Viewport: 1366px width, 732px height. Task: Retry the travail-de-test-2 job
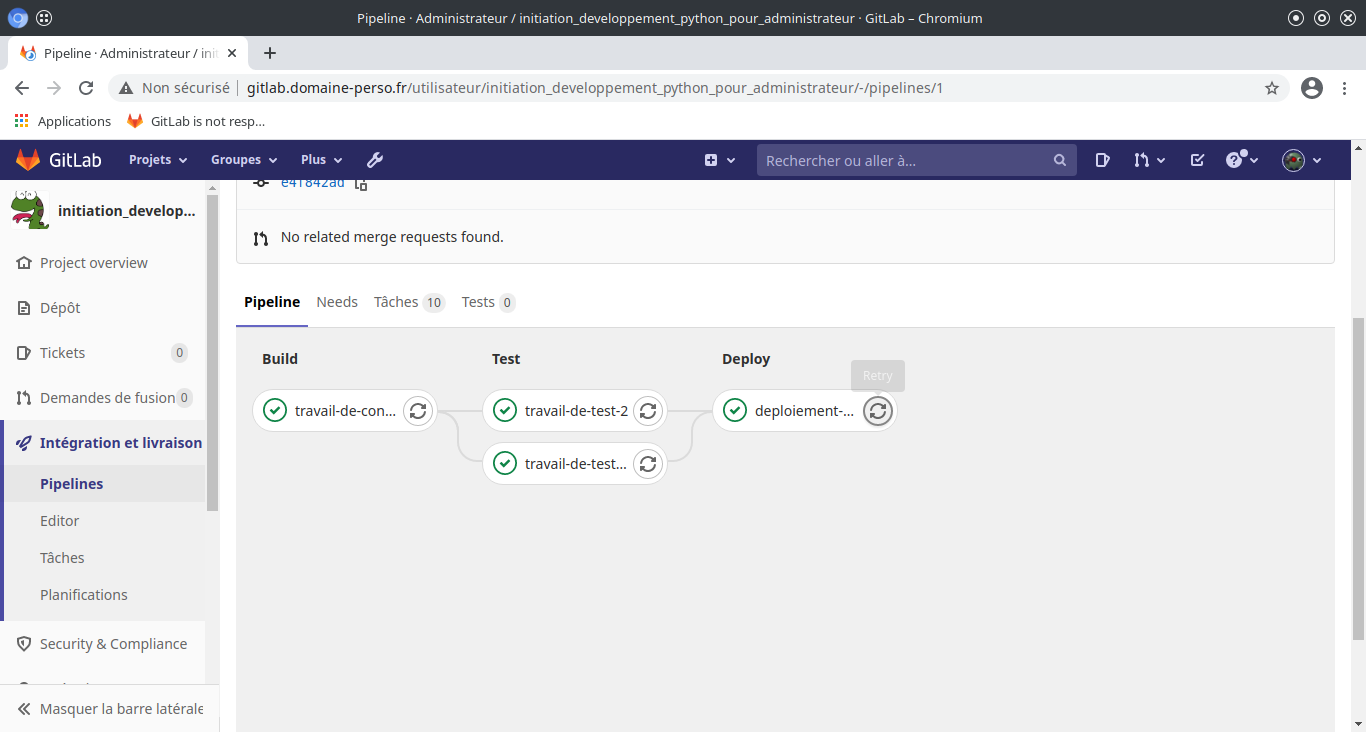tap(648, 411)
